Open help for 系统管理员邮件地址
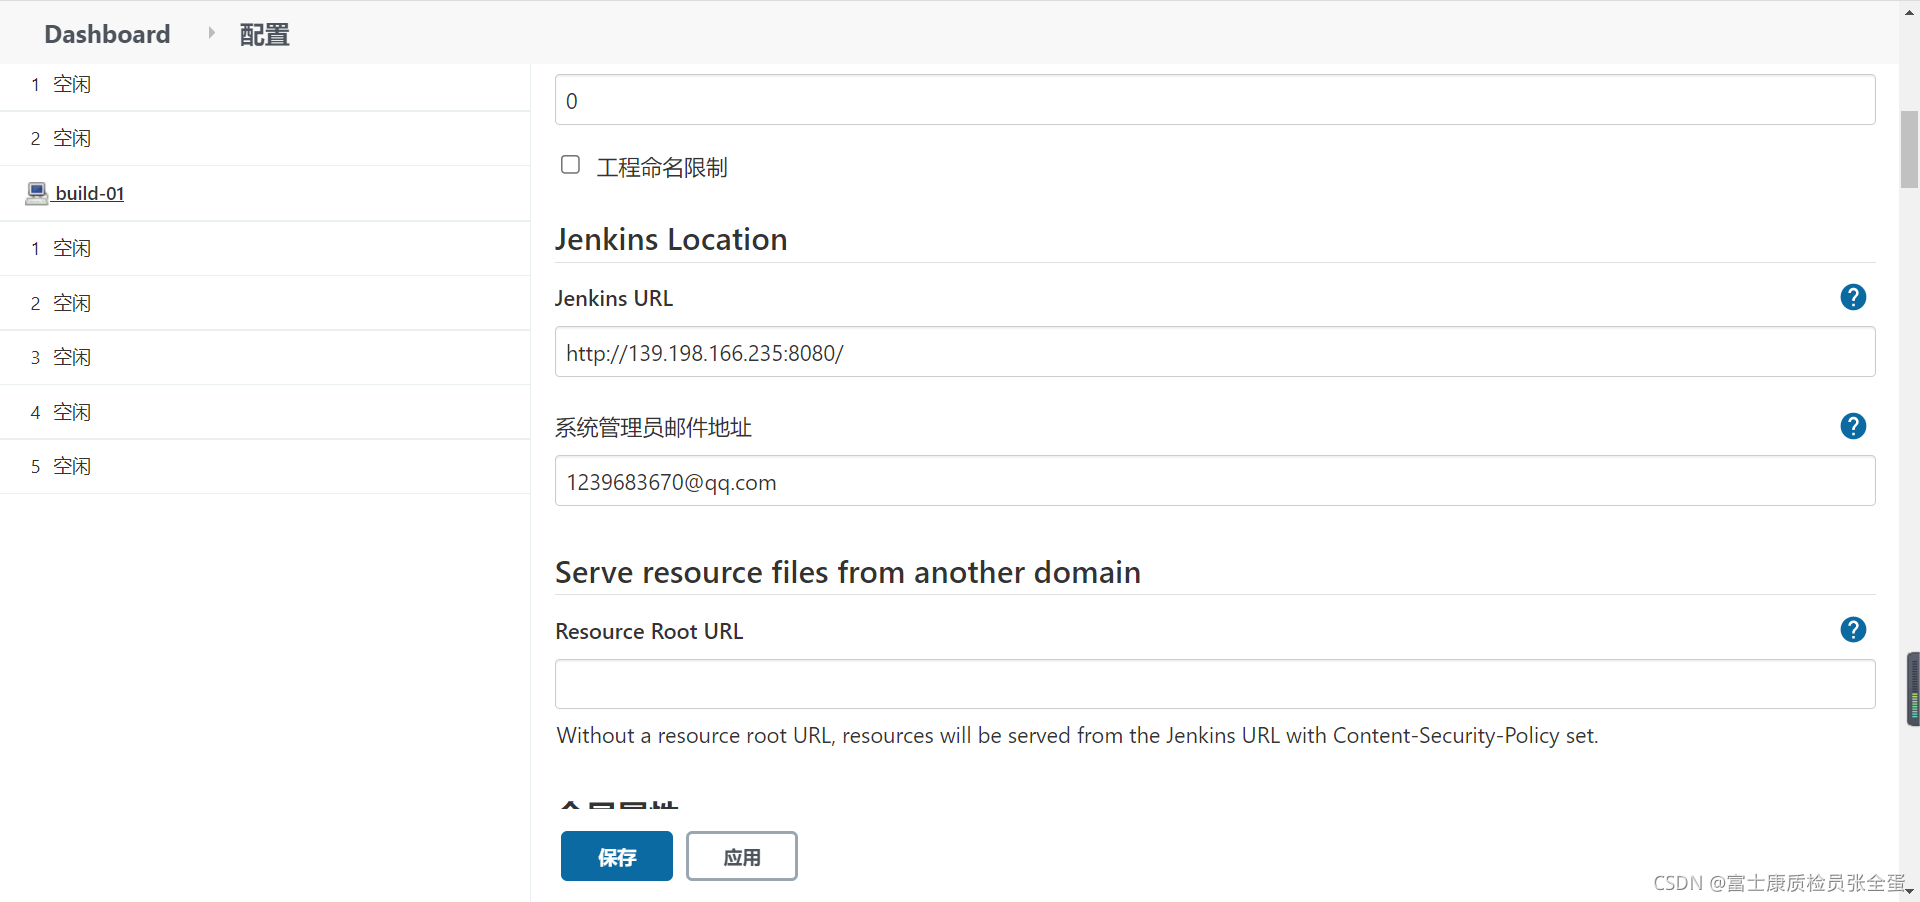Screen dimensions: 1920x902 [1853, 426]
